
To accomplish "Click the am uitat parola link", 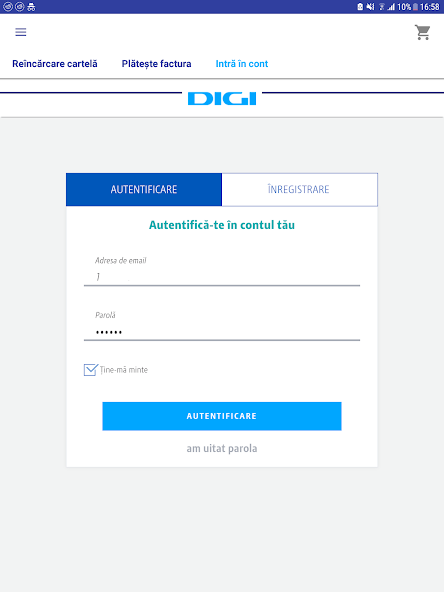I will point(222,449).
